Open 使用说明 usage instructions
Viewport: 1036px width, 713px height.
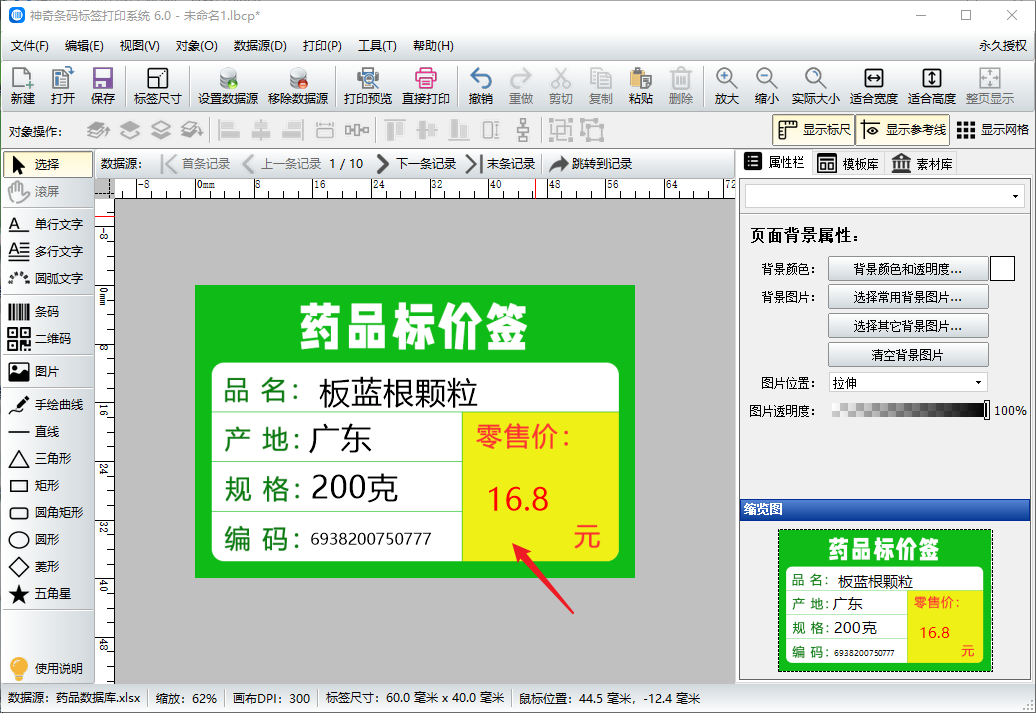click(46, 669)
